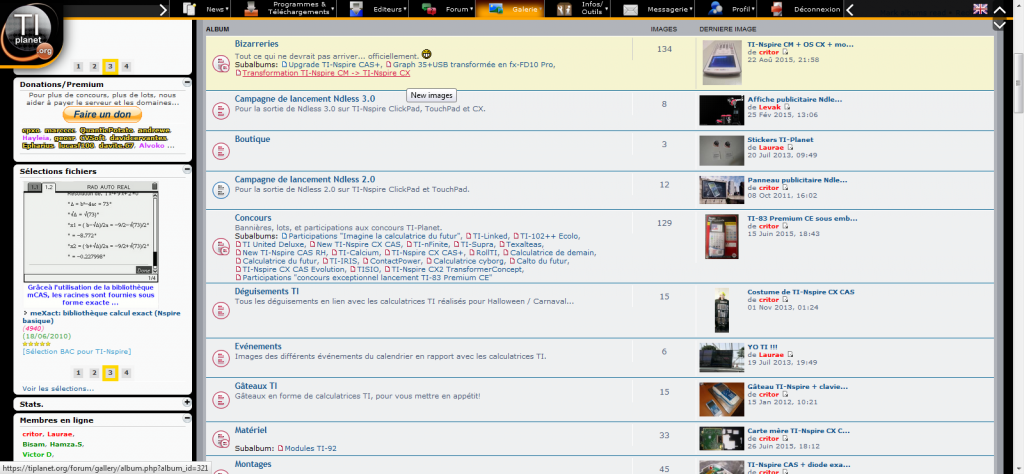Open the Concours album title

pyautogui.click(x=253, y=217)
